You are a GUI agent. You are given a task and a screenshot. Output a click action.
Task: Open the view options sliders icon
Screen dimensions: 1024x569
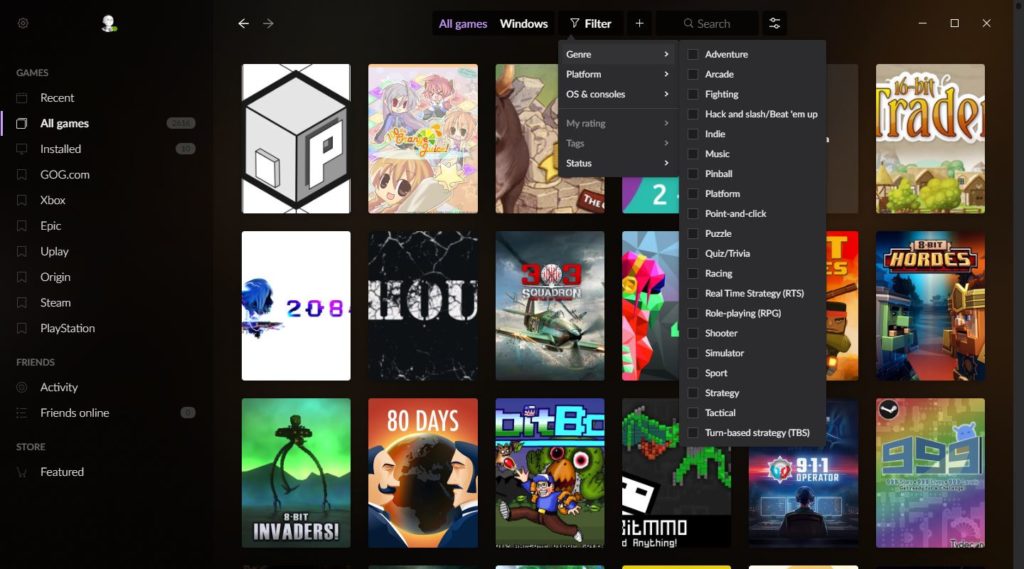(774, 23)
